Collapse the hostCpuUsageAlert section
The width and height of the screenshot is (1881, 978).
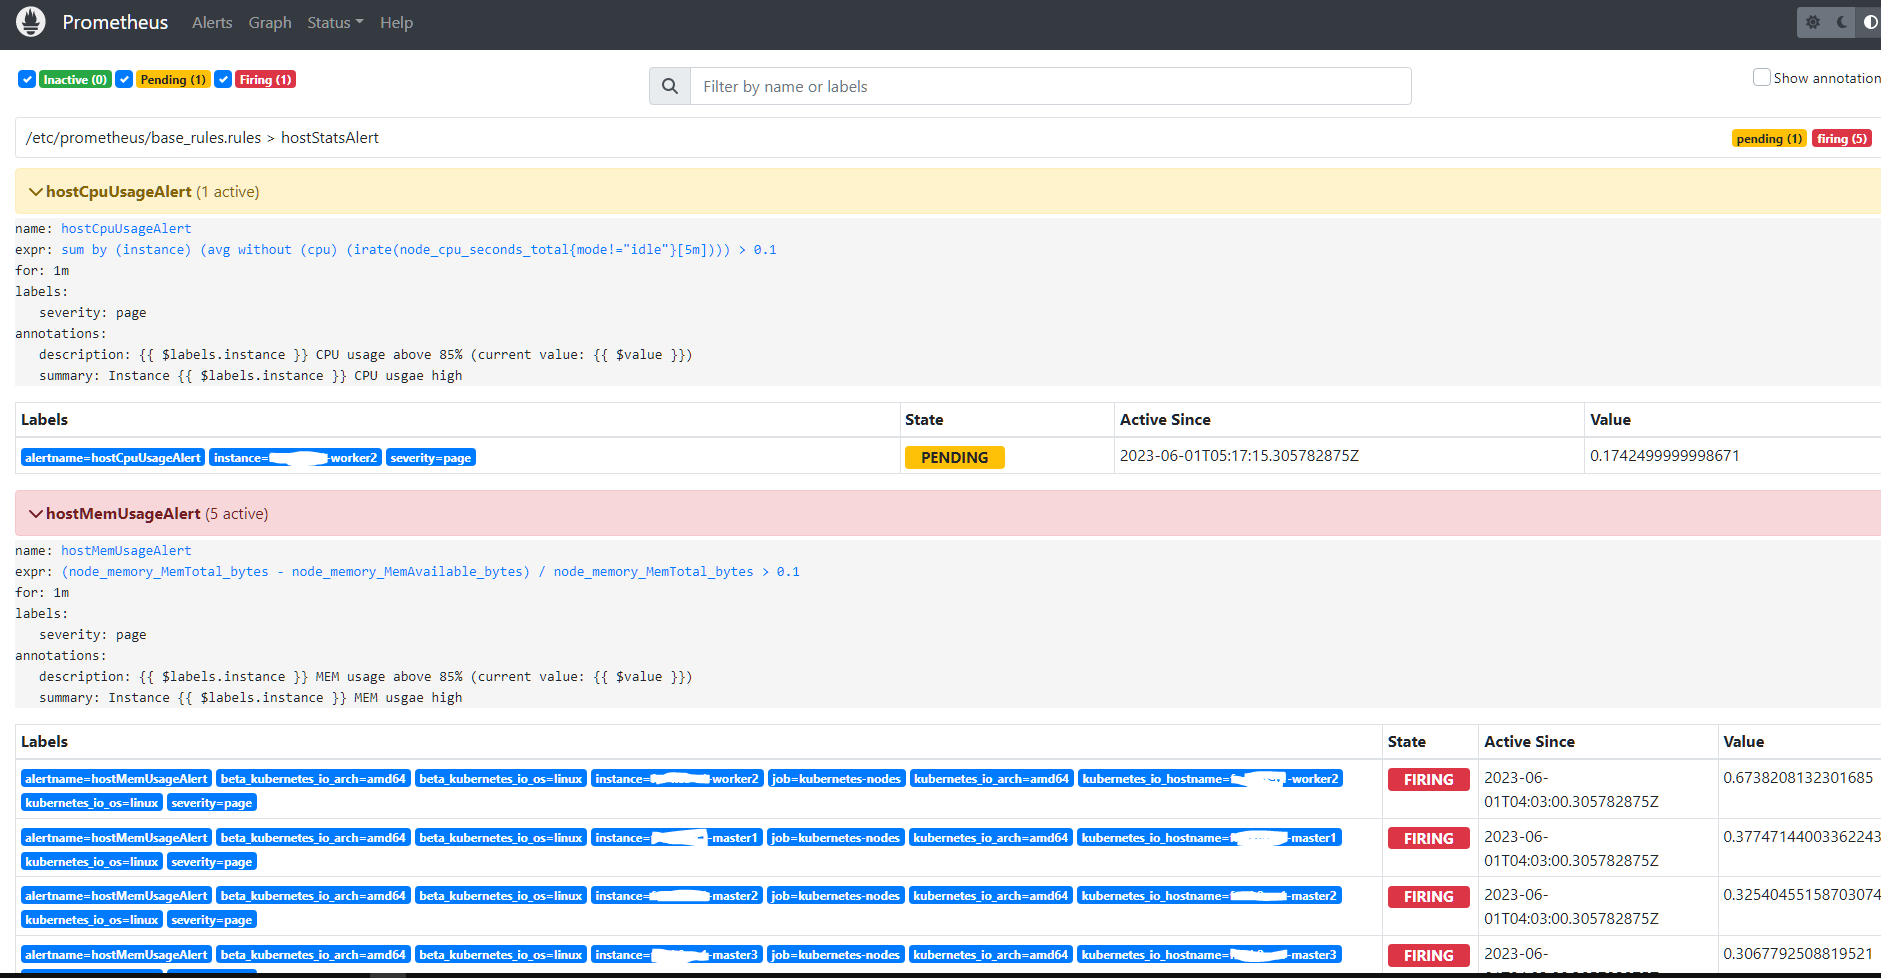(36, 192)
